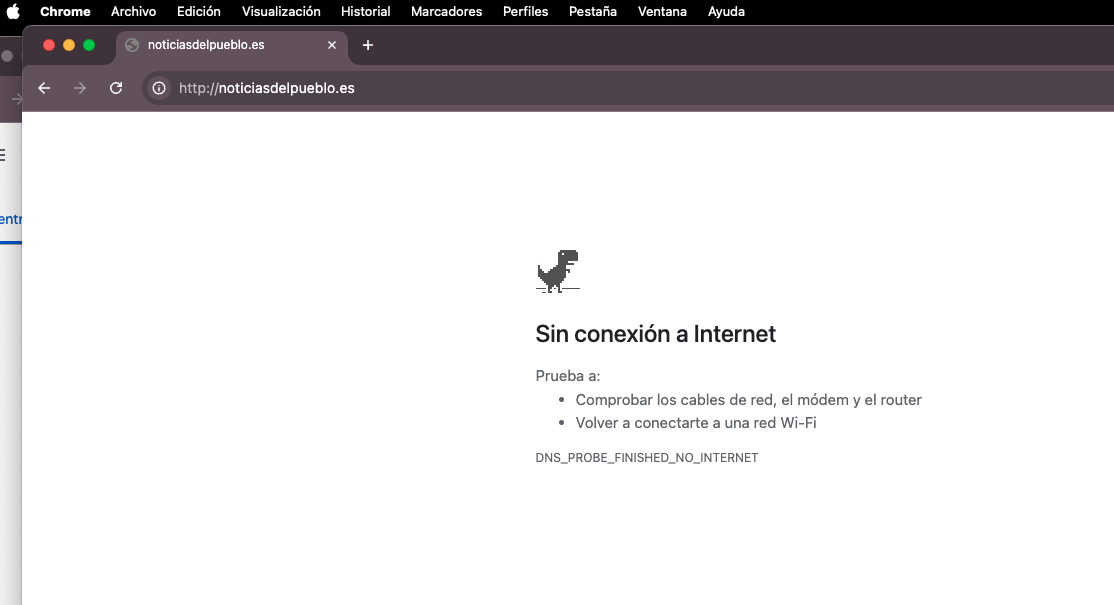Open the Chrome application menu
Viewport: 1114px width, 605px height.
65,12
